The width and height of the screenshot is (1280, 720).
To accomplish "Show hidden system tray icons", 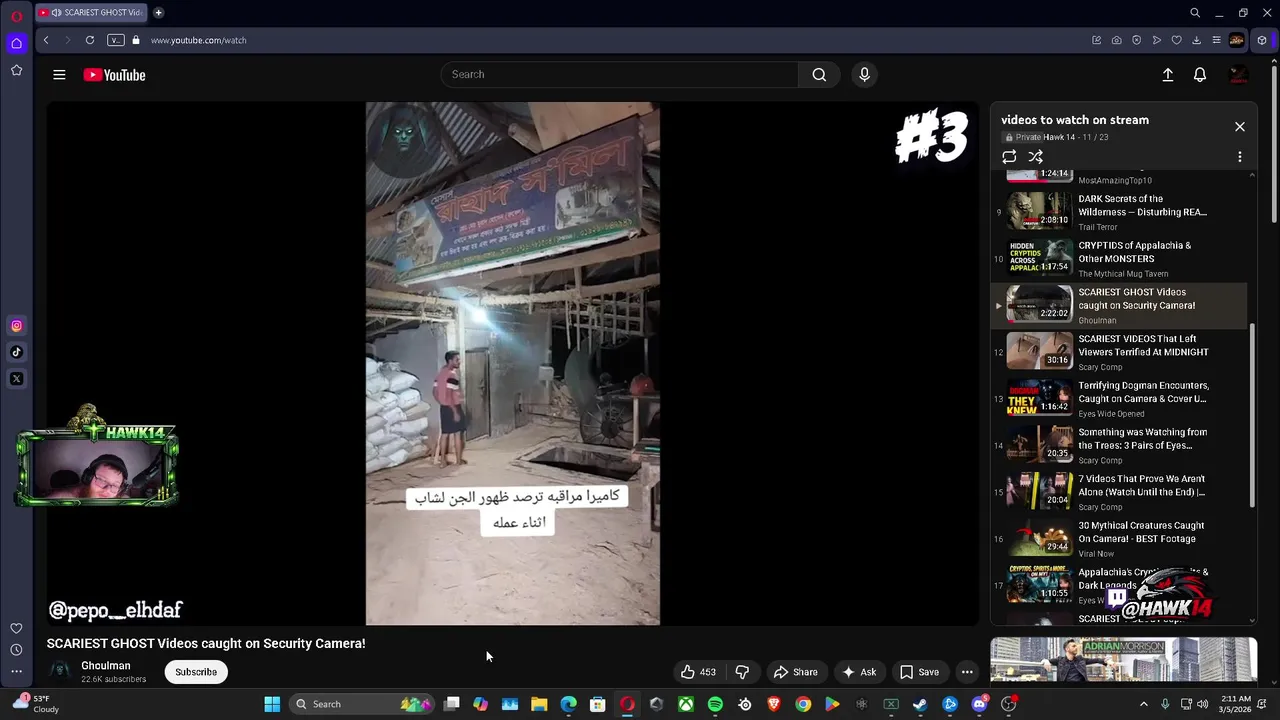I will coord(1144,704).
